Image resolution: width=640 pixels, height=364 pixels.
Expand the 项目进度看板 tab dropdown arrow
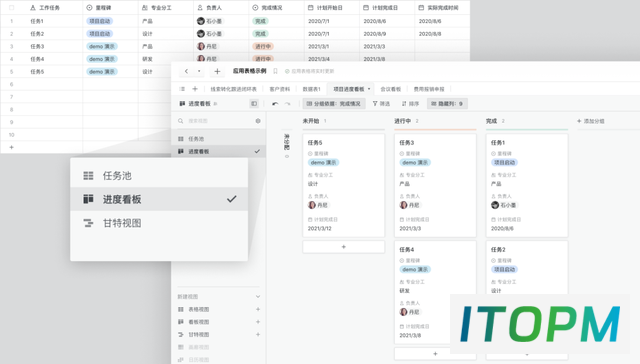pyautogui.click(x=369, y=89)
